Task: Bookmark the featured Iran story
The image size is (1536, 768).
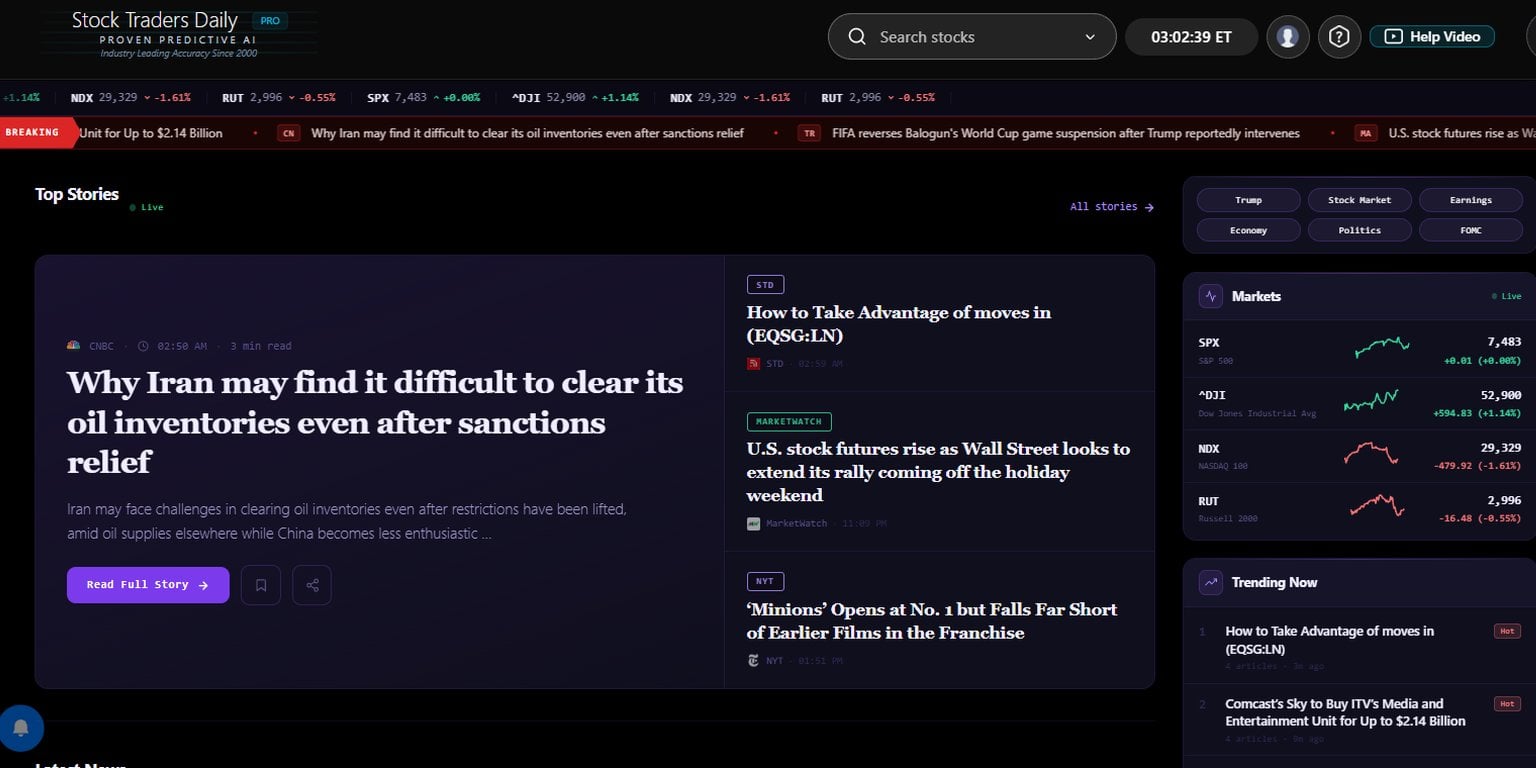Action: coord(261,585)
